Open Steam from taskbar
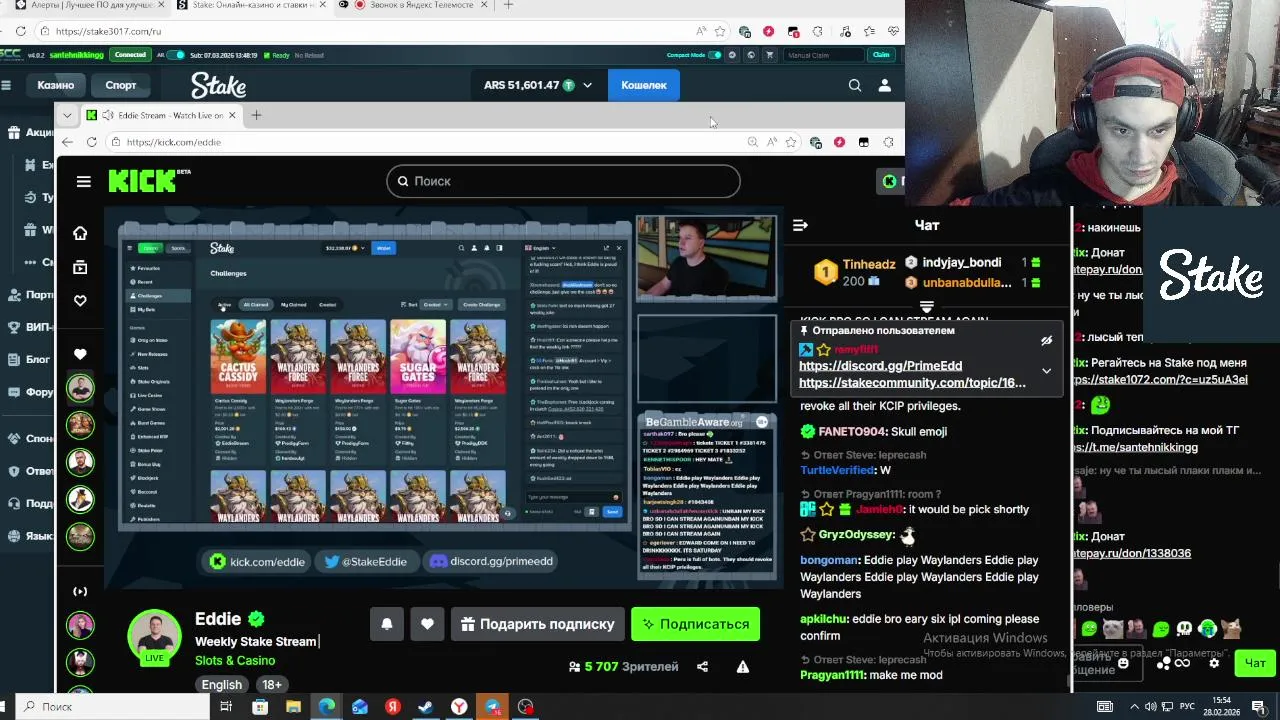 click(x=425, y=707)
